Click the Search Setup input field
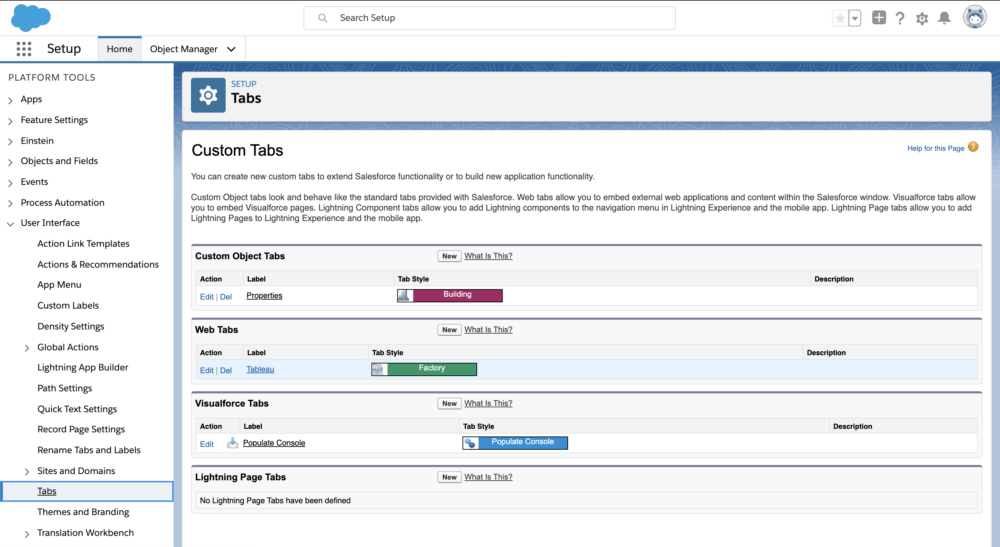The height and width of the screenshot is (547, 1000). pos(490,18)
